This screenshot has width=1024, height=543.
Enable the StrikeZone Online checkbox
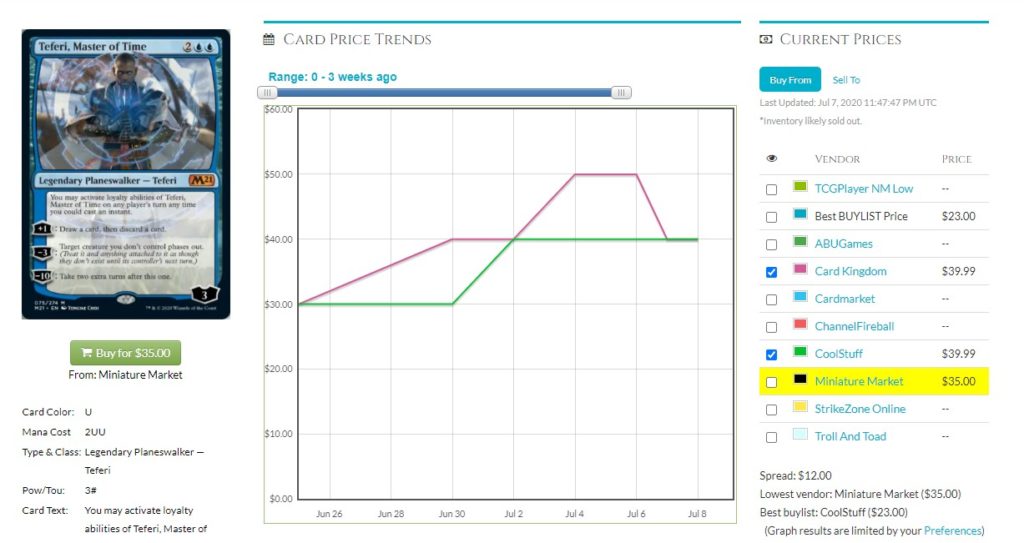(x=771, y=410)
